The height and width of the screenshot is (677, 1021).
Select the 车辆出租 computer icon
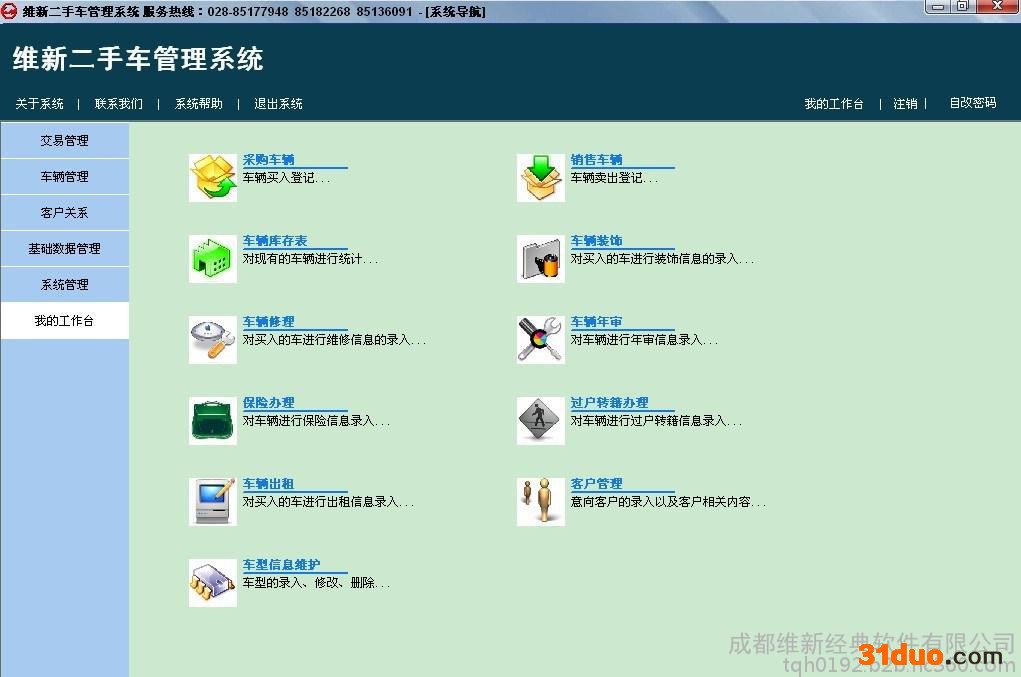[x=213, y=502]
